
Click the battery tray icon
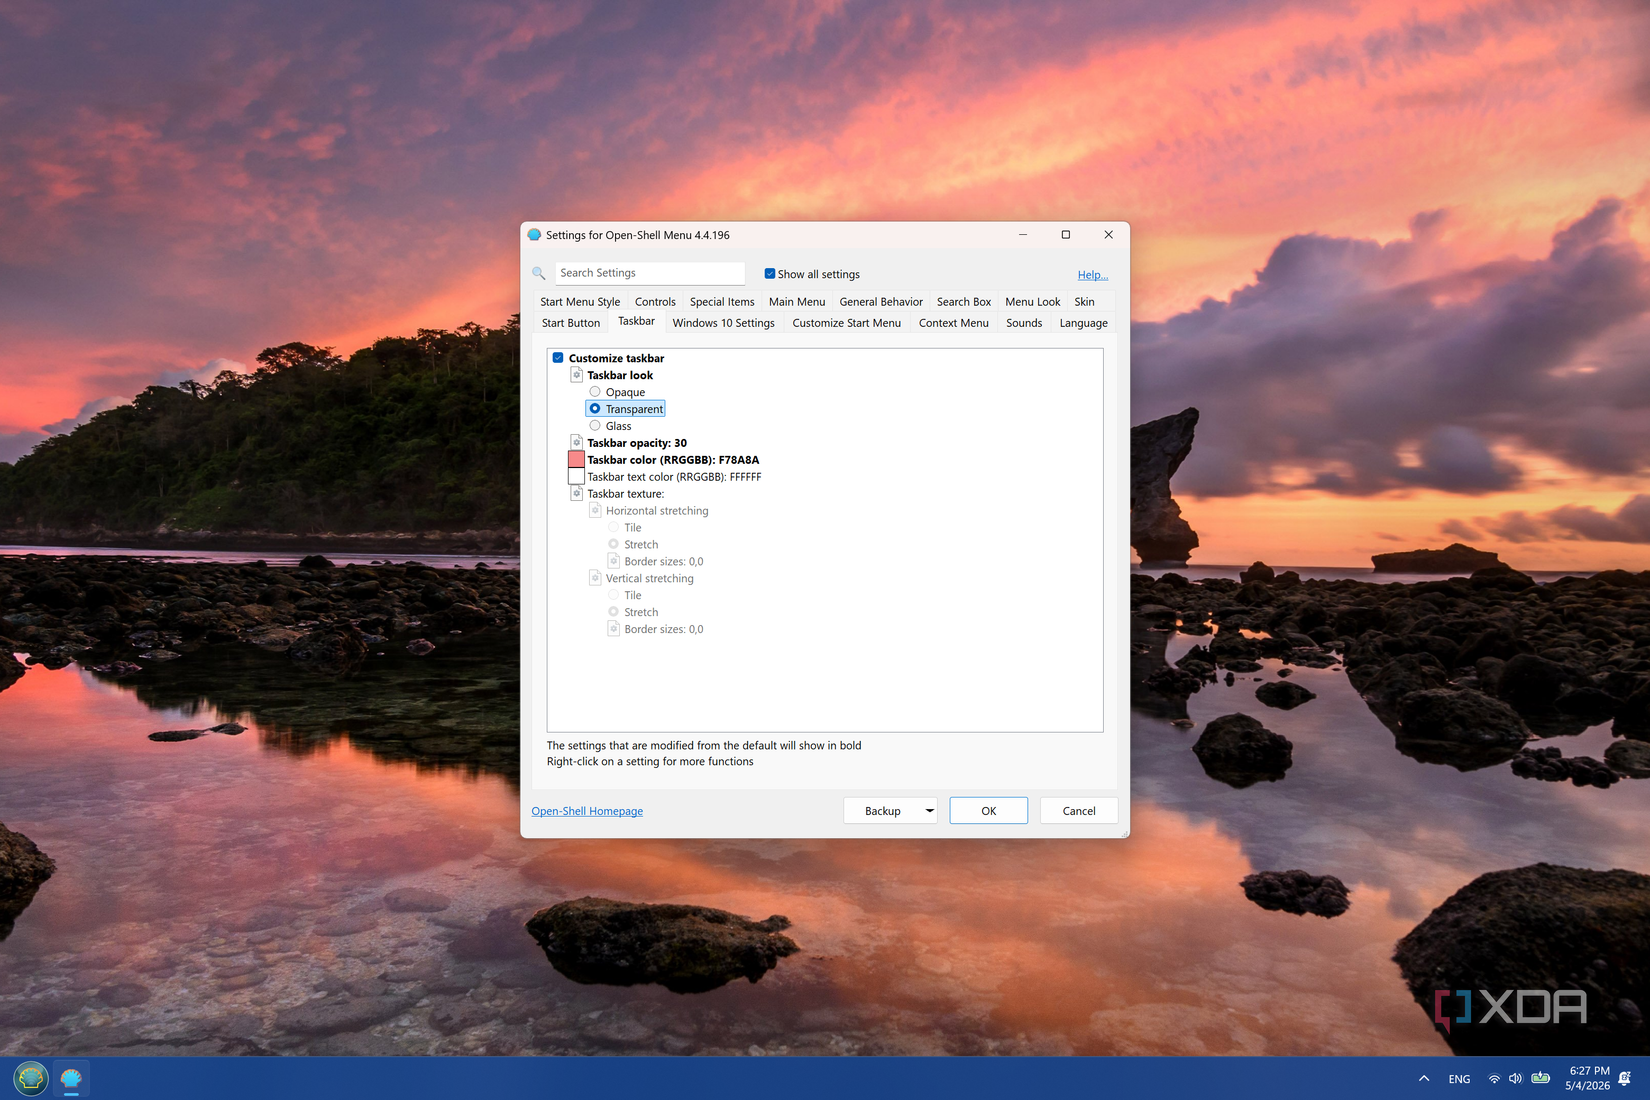pyautogui.click(x=1541, y=1078)
